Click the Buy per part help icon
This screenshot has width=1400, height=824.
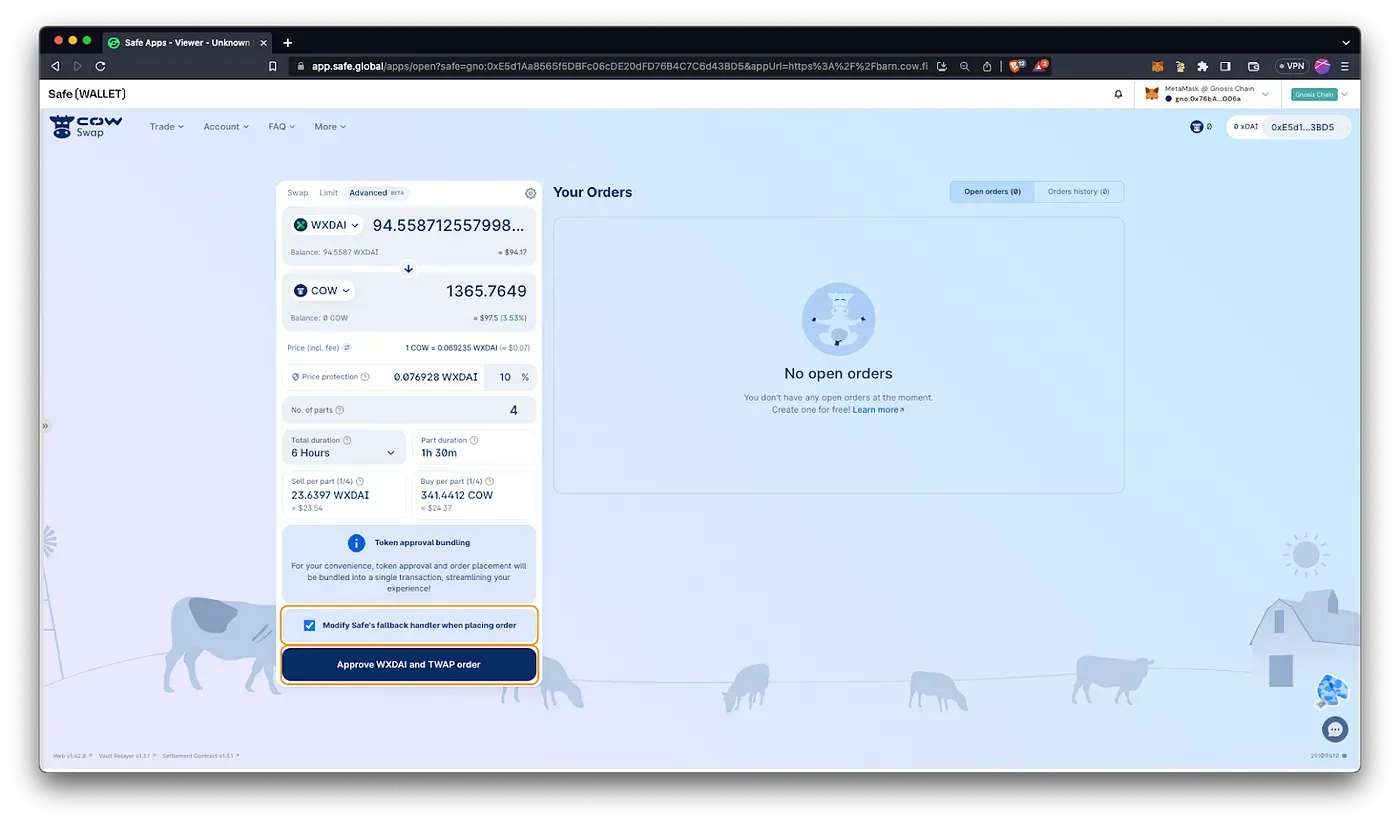pyautogui.click(x=490, y=481)
